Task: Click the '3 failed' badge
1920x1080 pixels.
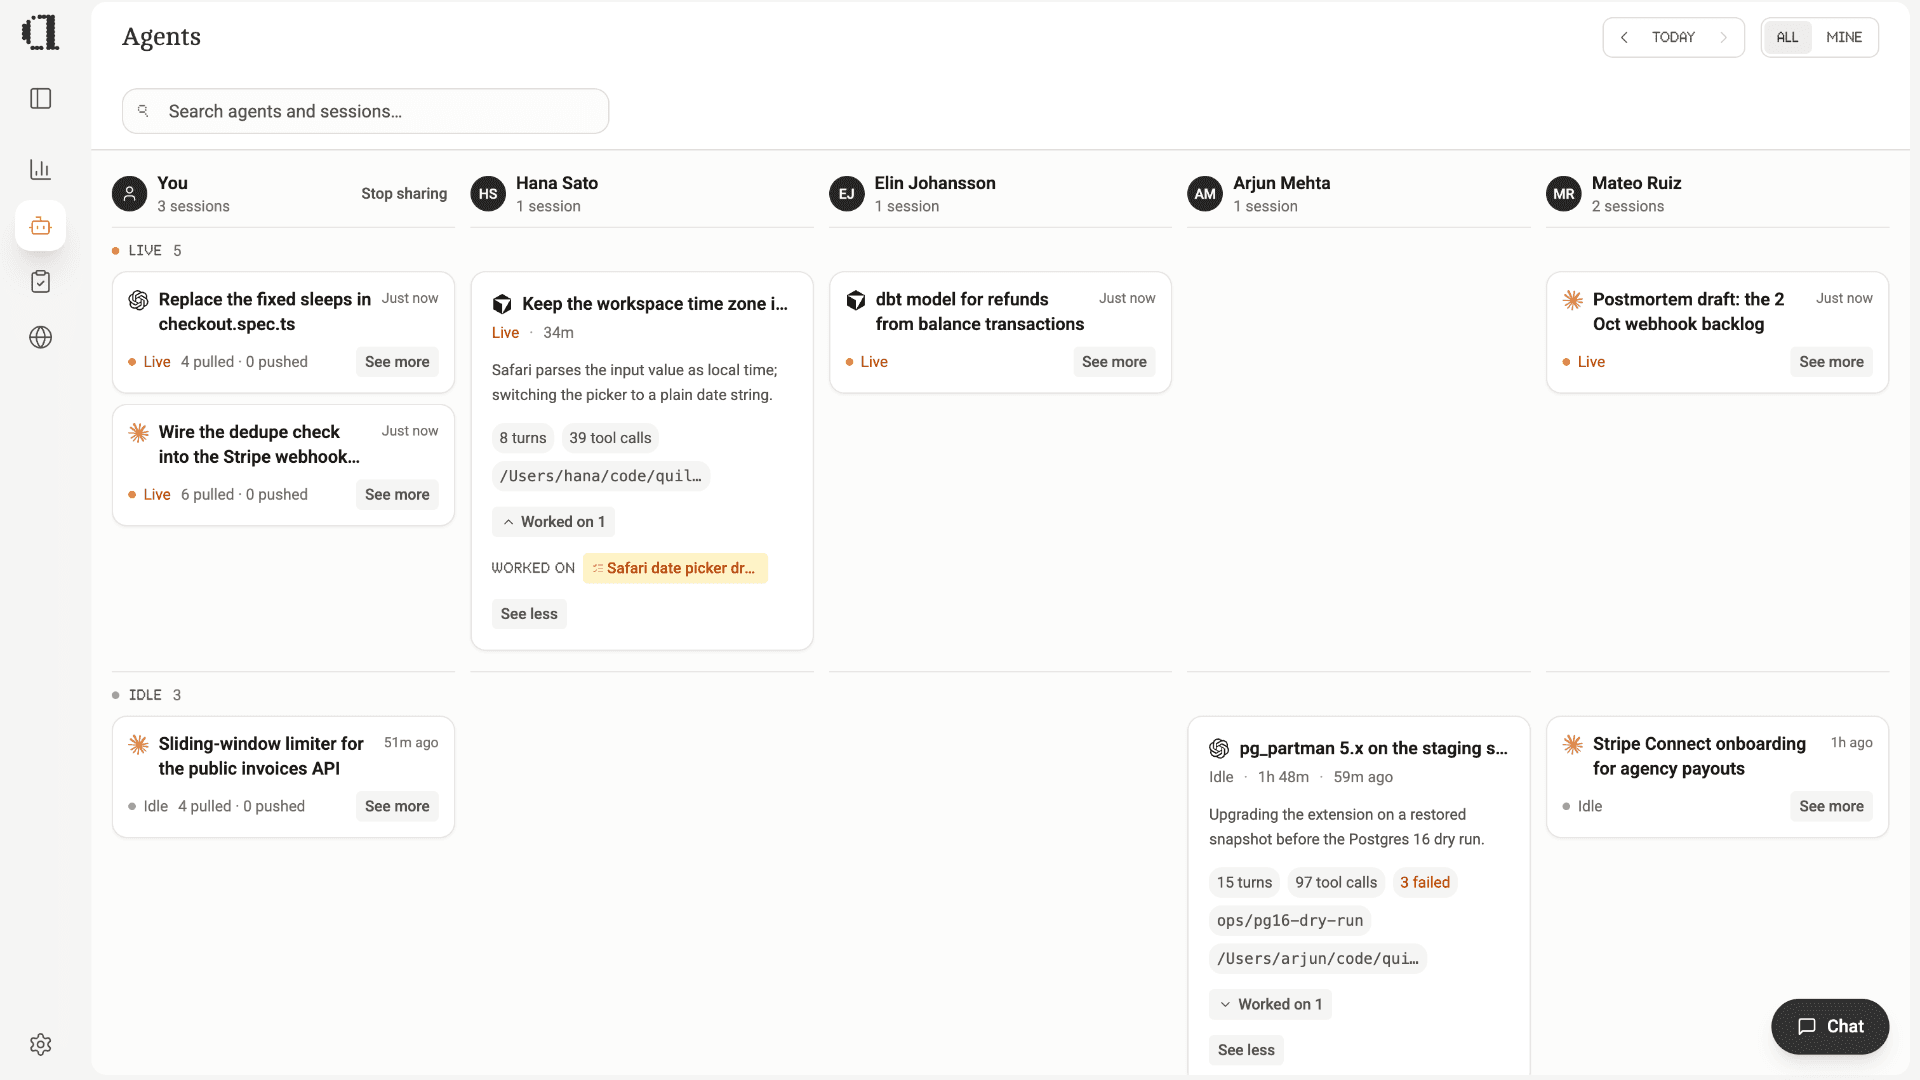Action: tap(1425, 883)
